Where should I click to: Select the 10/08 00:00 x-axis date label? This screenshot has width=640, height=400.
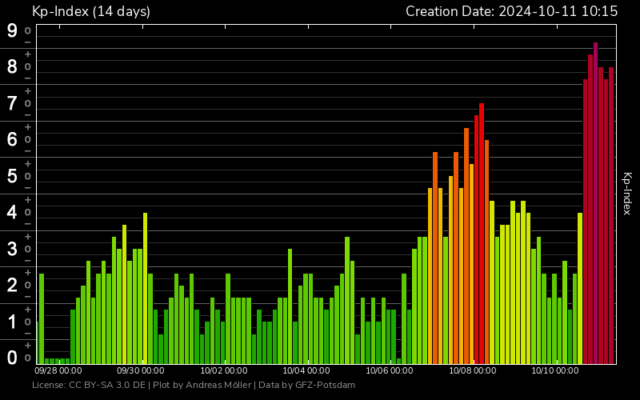473,370
